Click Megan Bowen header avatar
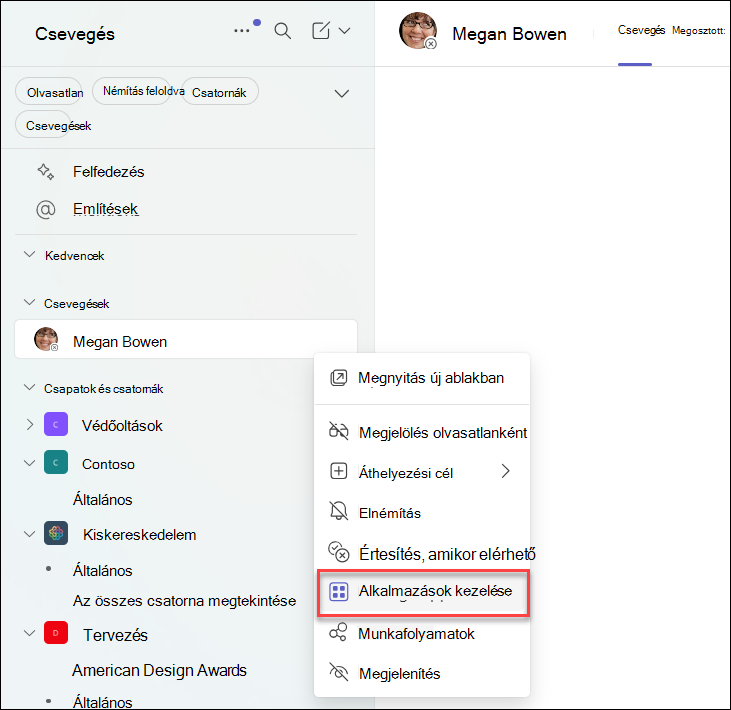 (x=418, y=31)
